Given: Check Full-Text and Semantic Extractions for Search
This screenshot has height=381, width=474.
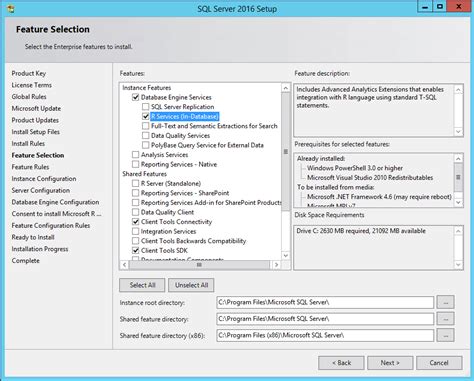Looking at the screenshot, I should click(x=145, y=126).
